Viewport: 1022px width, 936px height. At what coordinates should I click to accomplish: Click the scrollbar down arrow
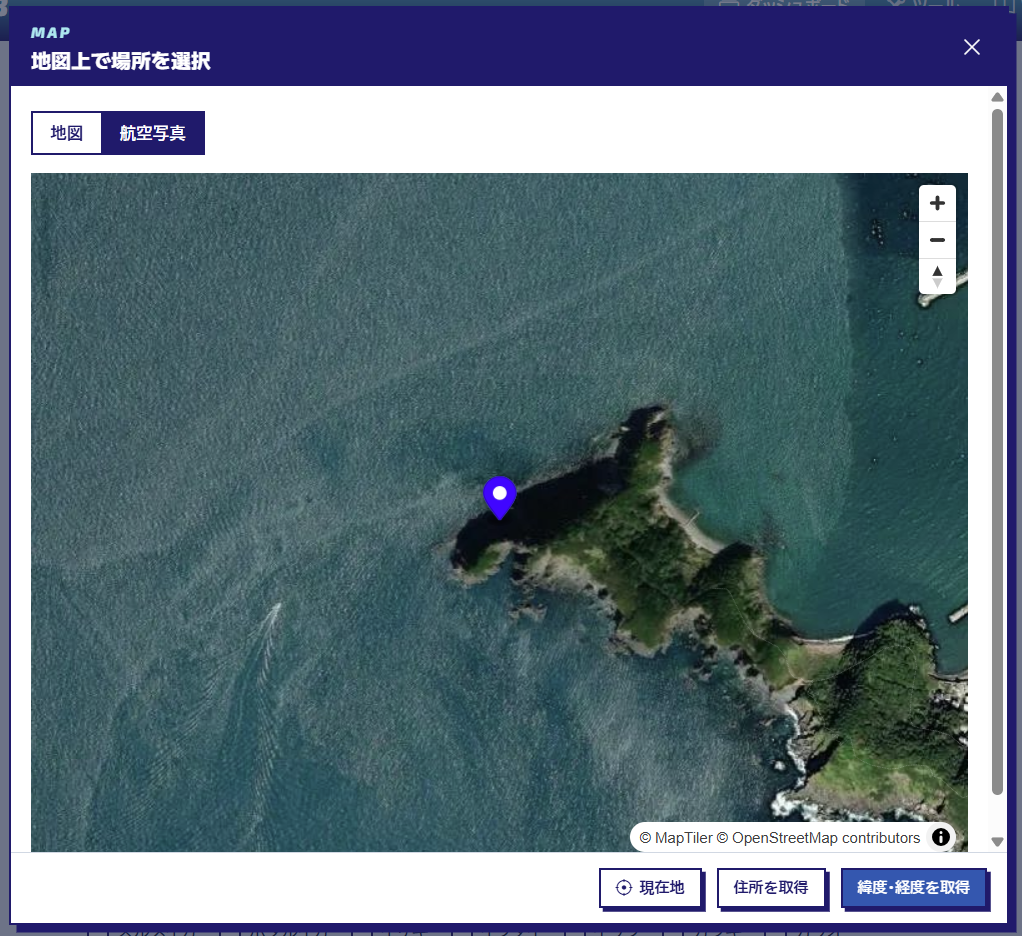tap(997, 841)
